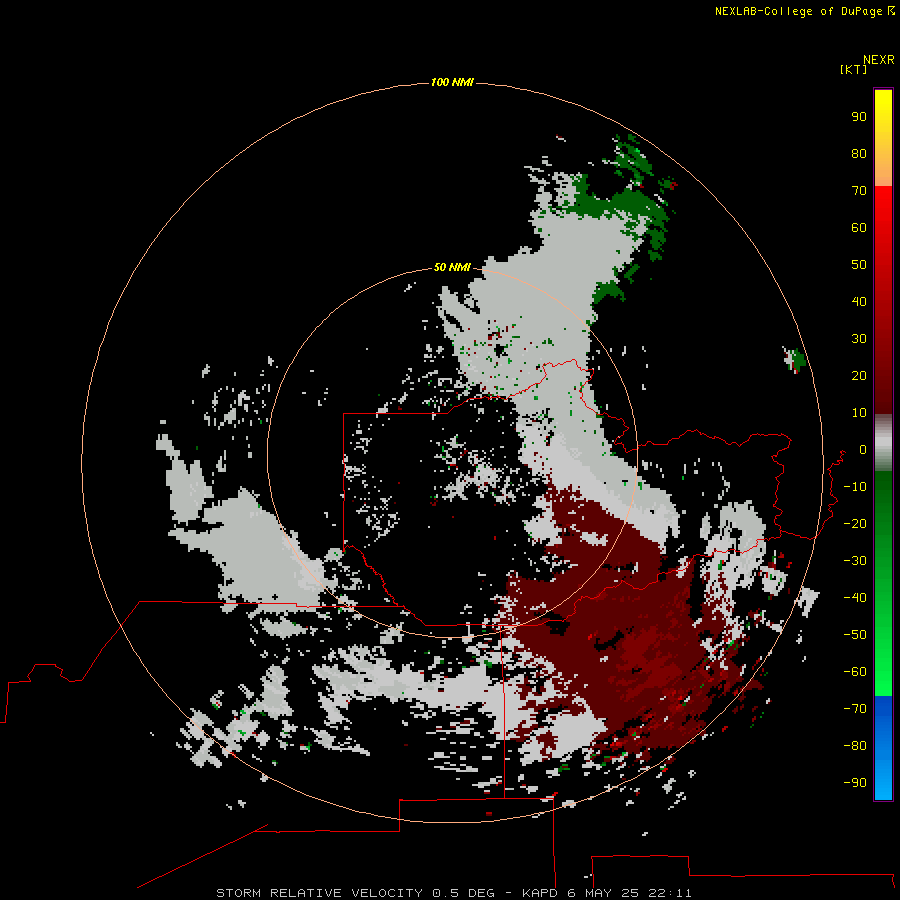Select the 100 NMI range ring label

(x=452, y=82)
